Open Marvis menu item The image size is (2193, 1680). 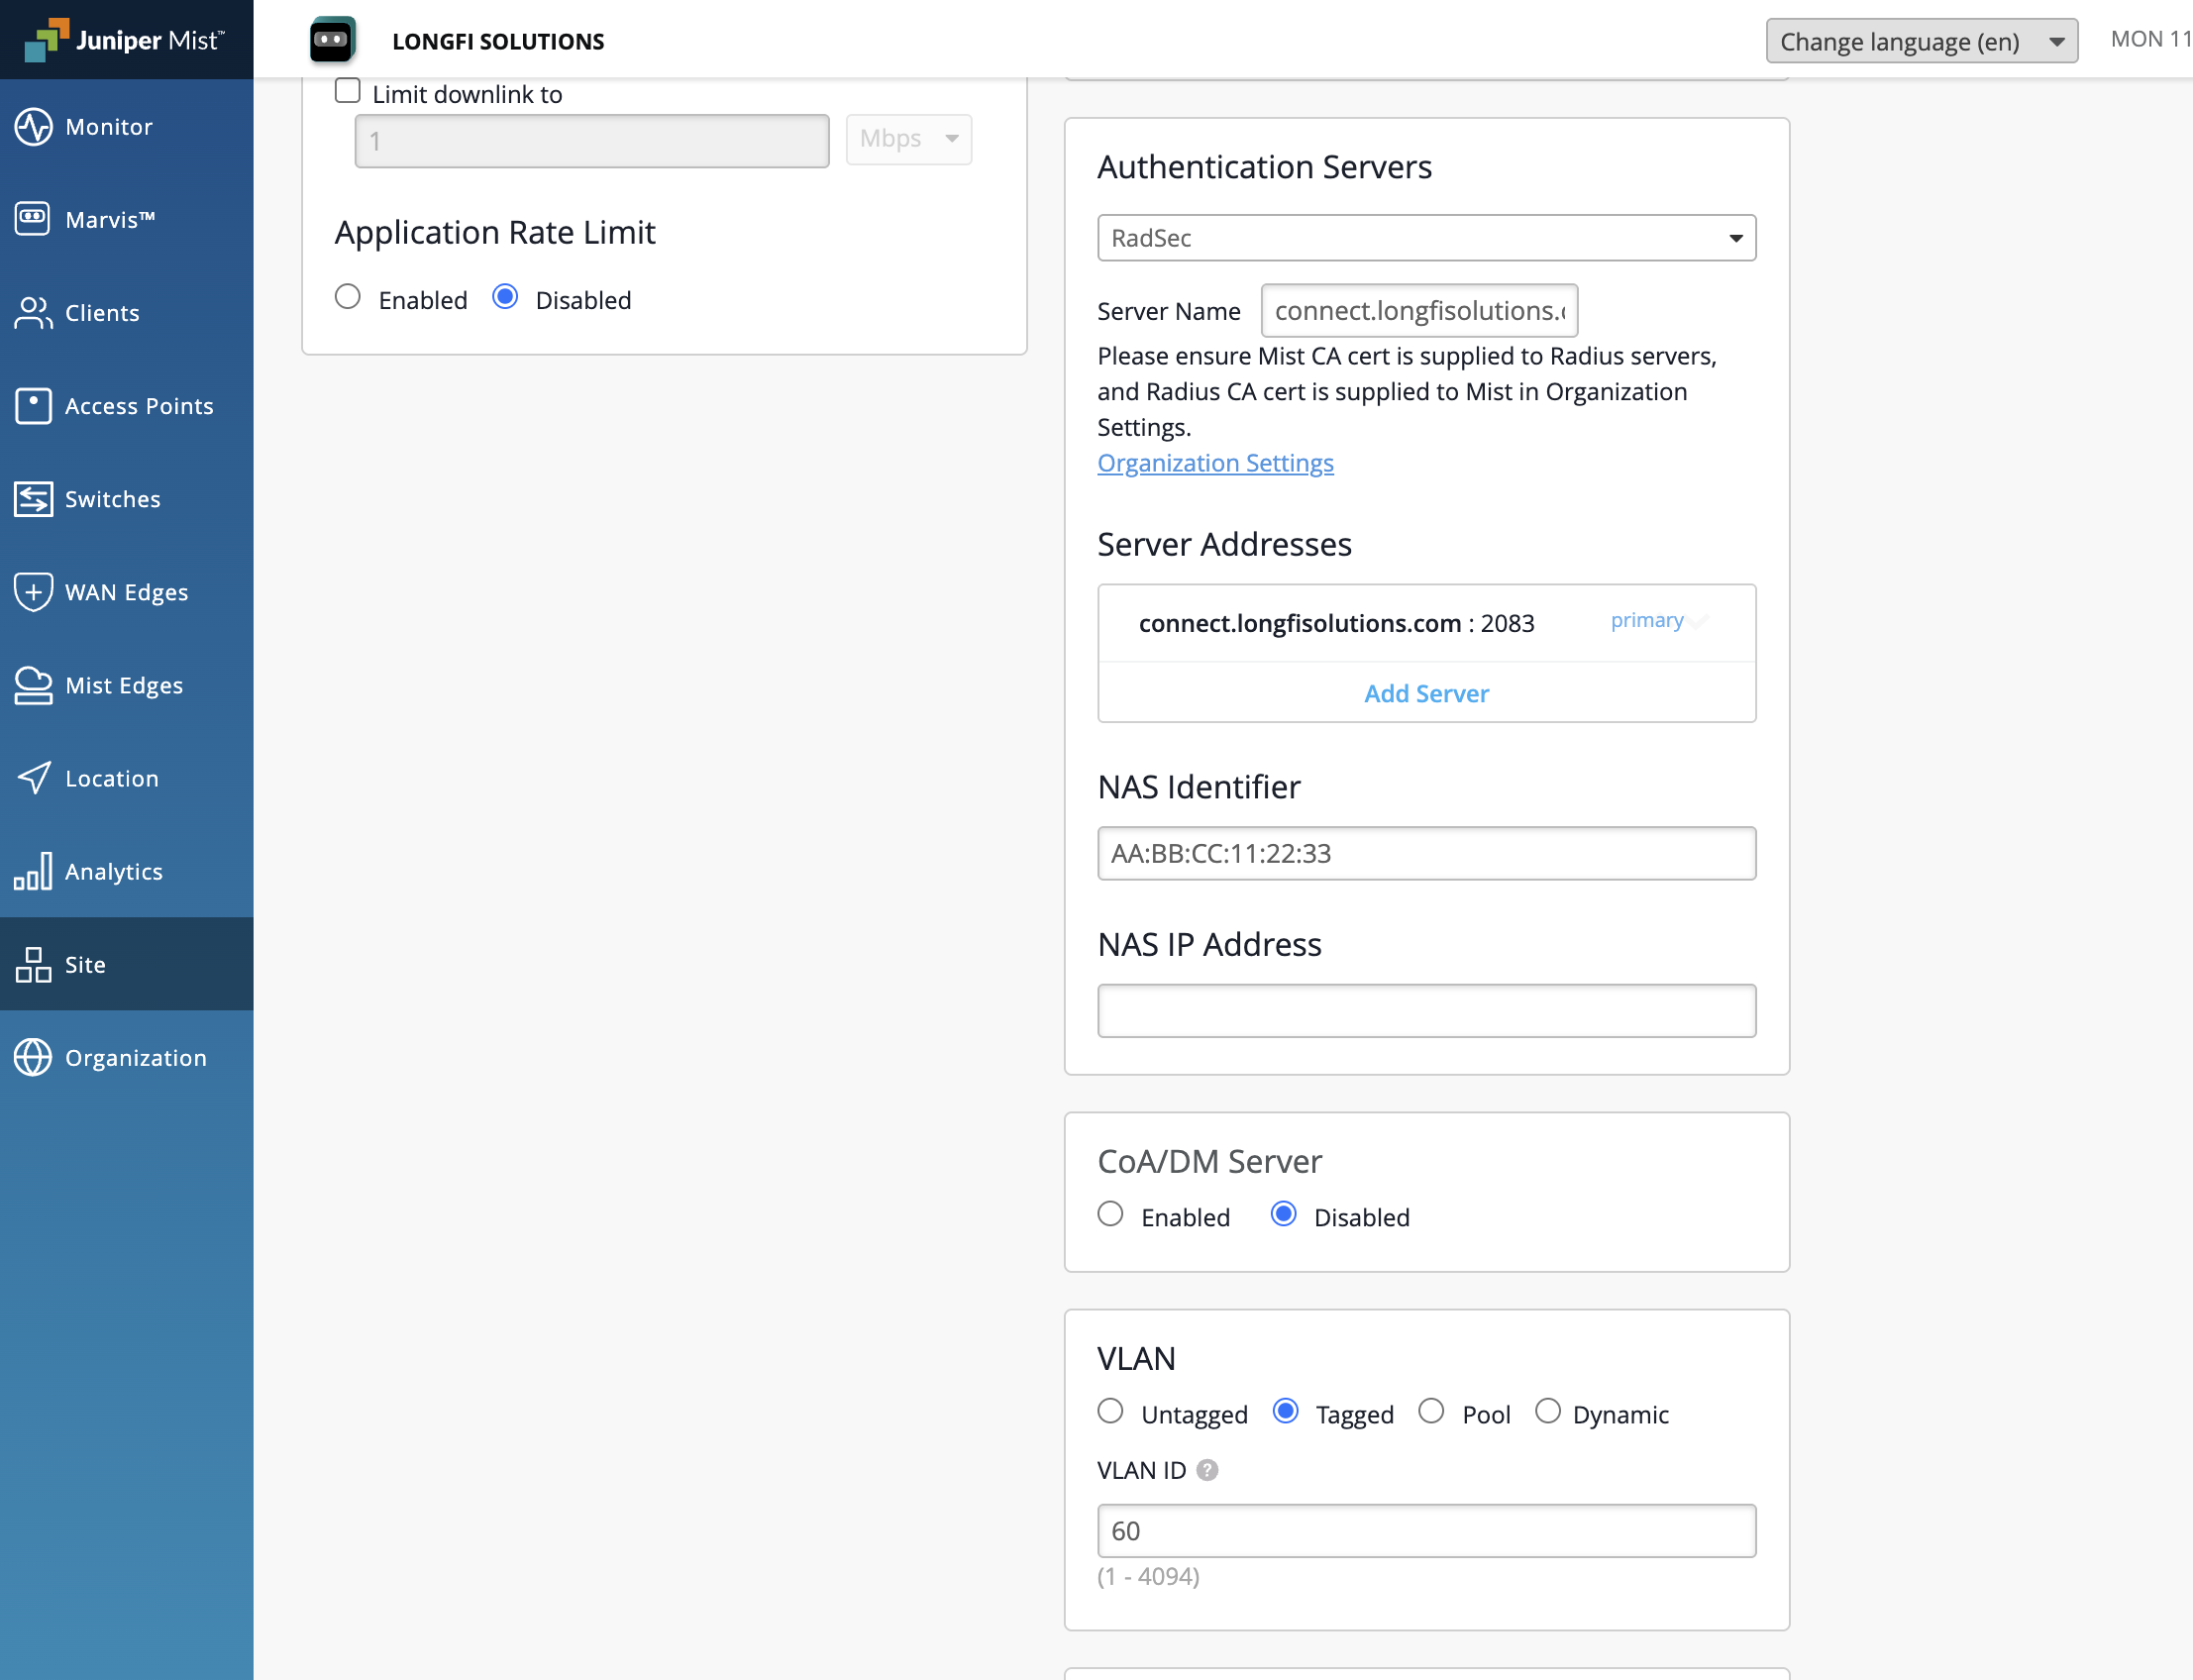[127, 220]
